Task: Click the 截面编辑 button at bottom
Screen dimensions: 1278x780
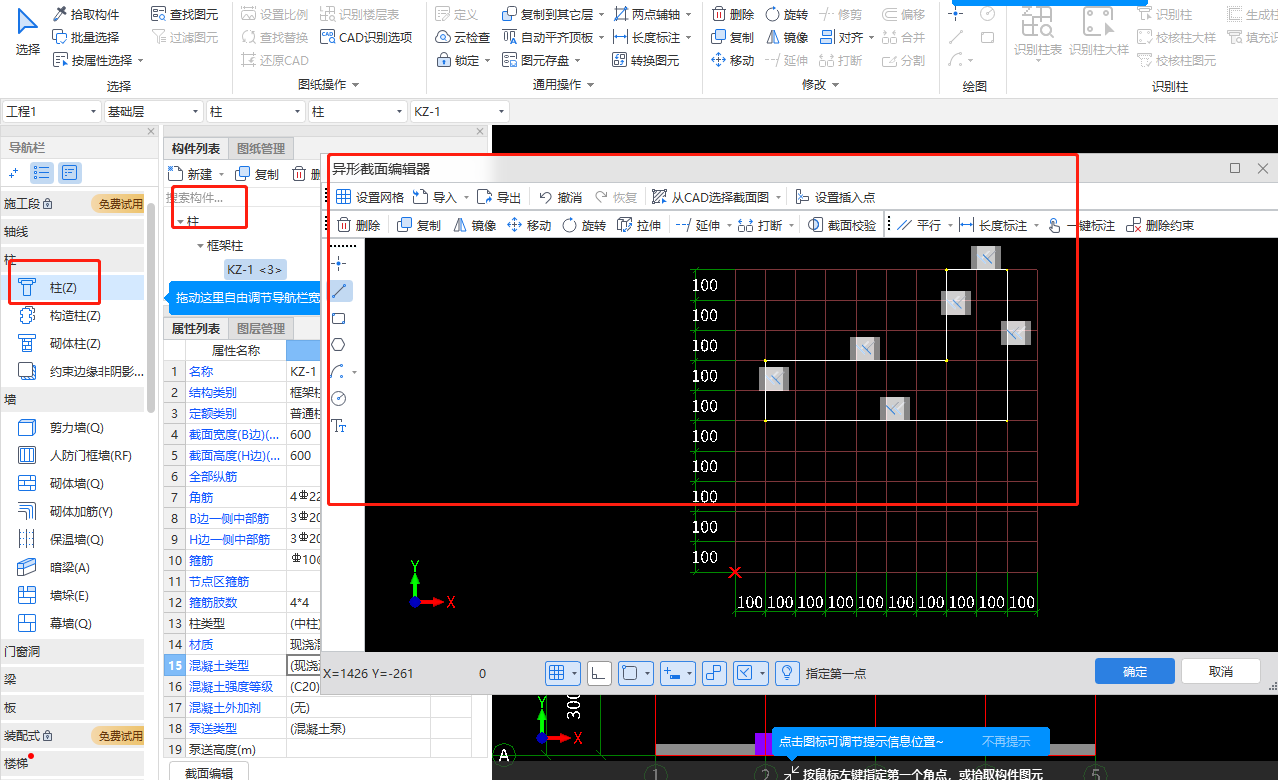Action: tap(209, 773)
